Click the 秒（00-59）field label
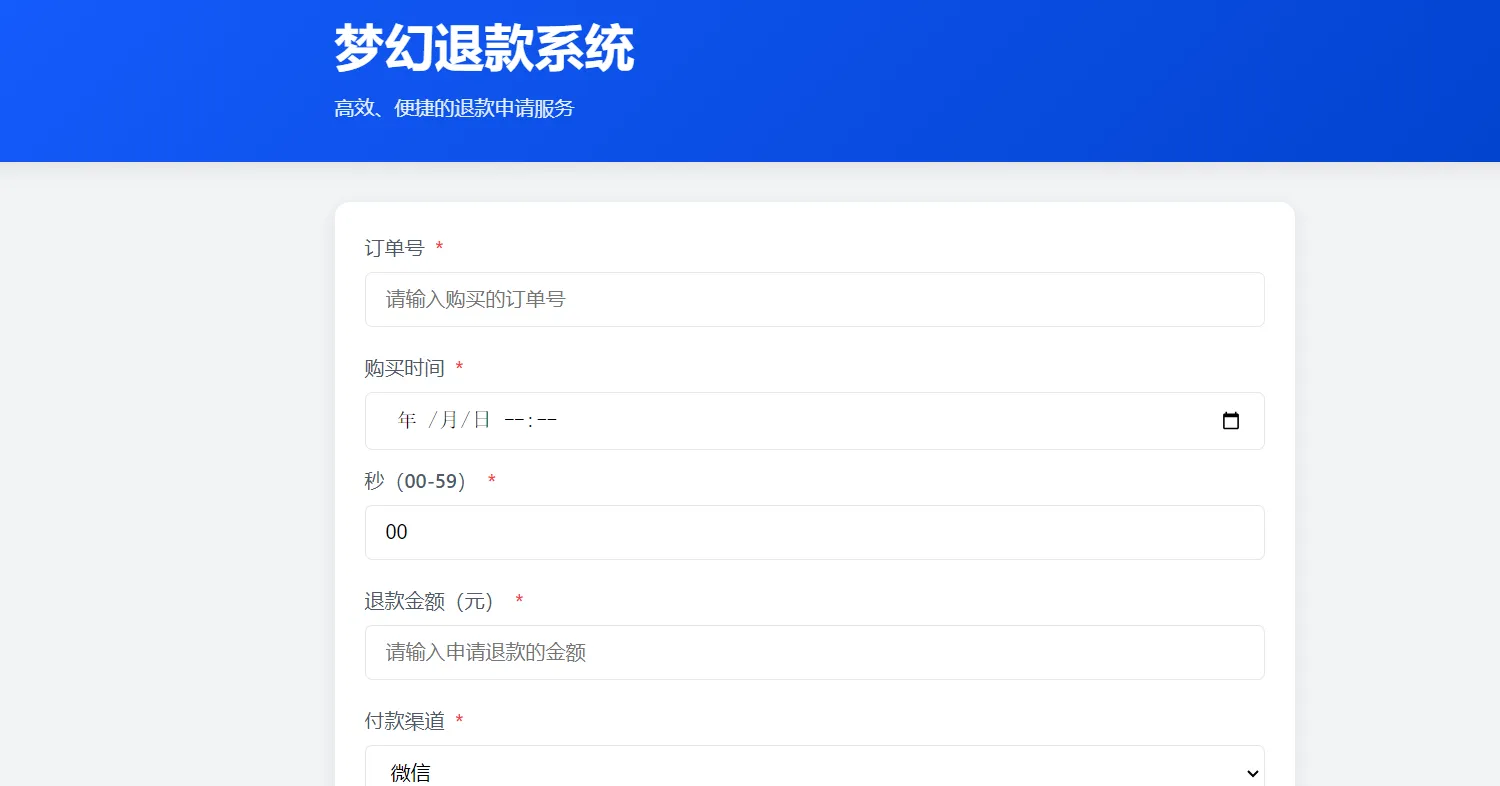The image size is (1500, 786). click(415, 481)
